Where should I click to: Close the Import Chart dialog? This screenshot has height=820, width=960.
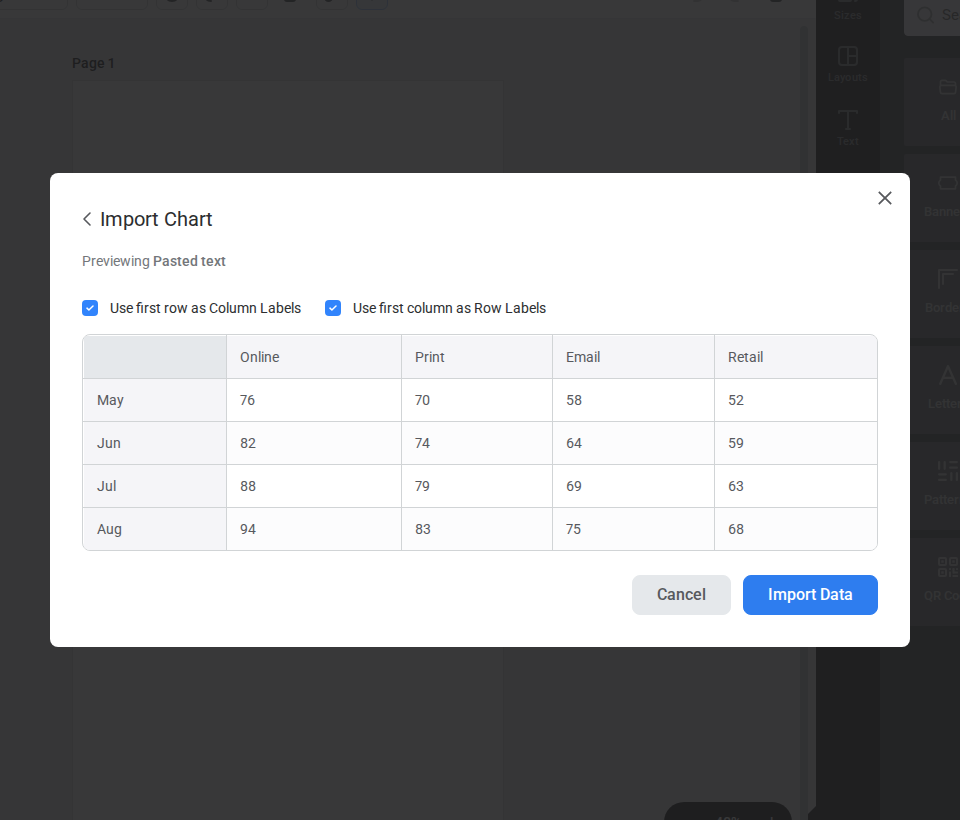click(x=884, y=198)
